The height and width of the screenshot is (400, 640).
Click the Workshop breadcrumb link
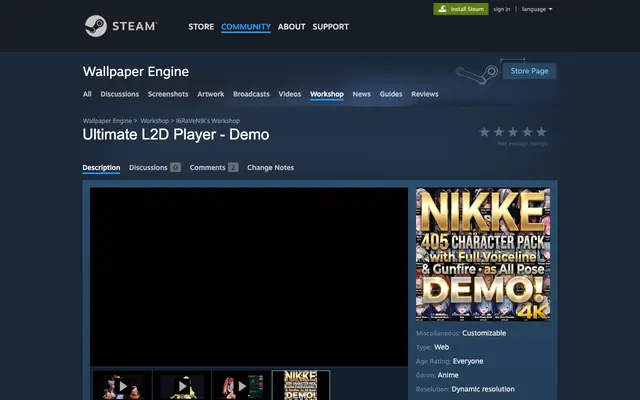tap(154, 121)
